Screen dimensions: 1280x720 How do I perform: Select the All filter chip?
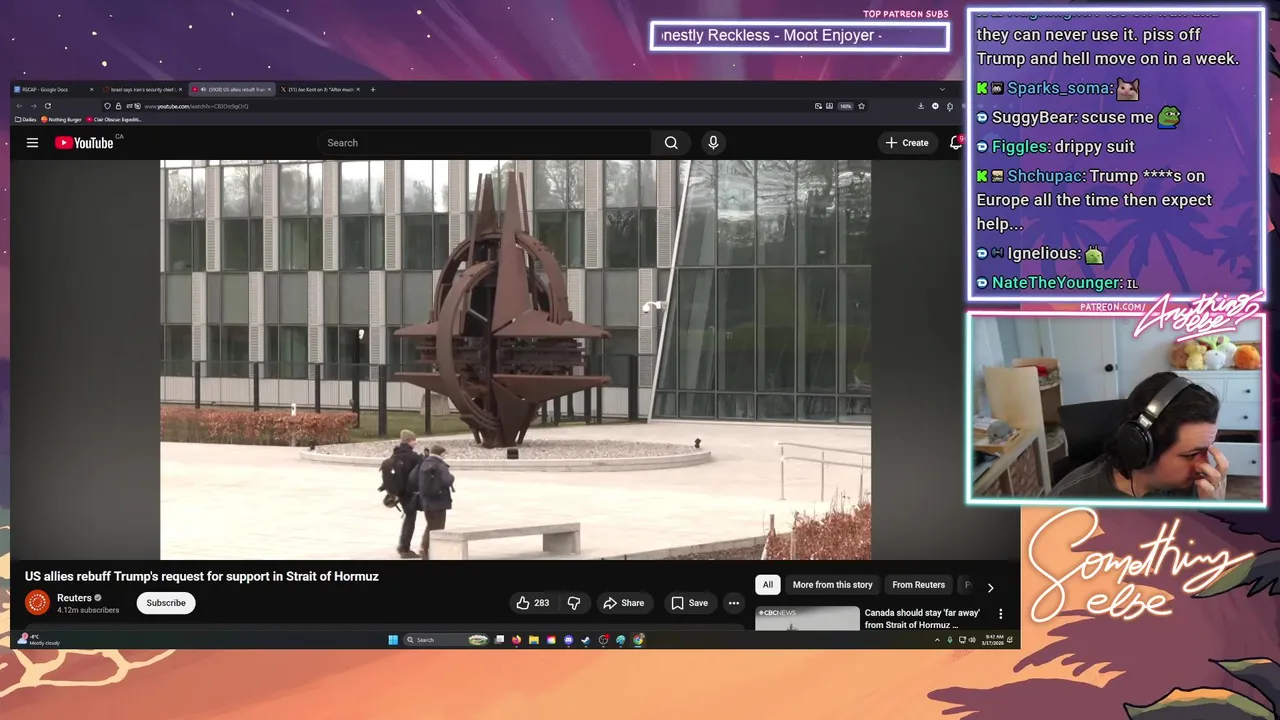coord(768,585)
